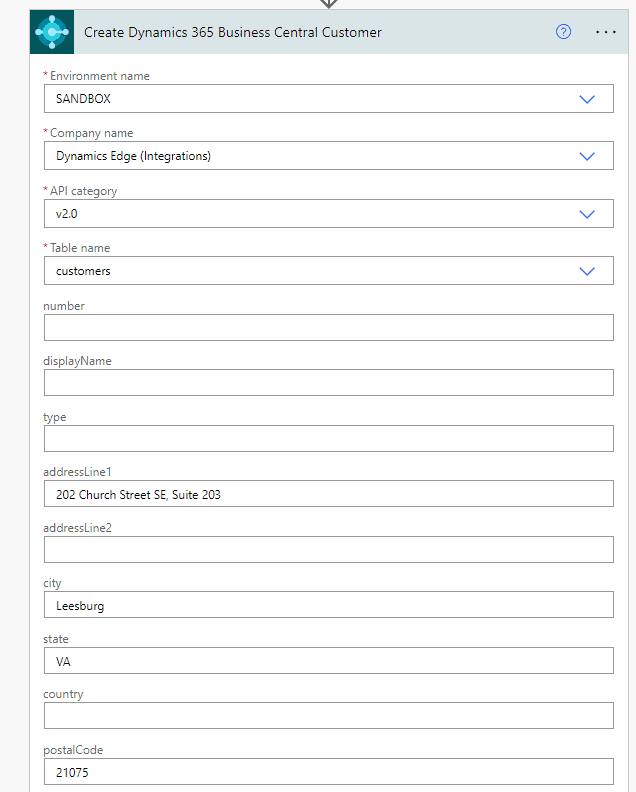The width and height of the screenshot is (636, 792).
Task: Click the 'Environment name' label
Action: point(100,76)
